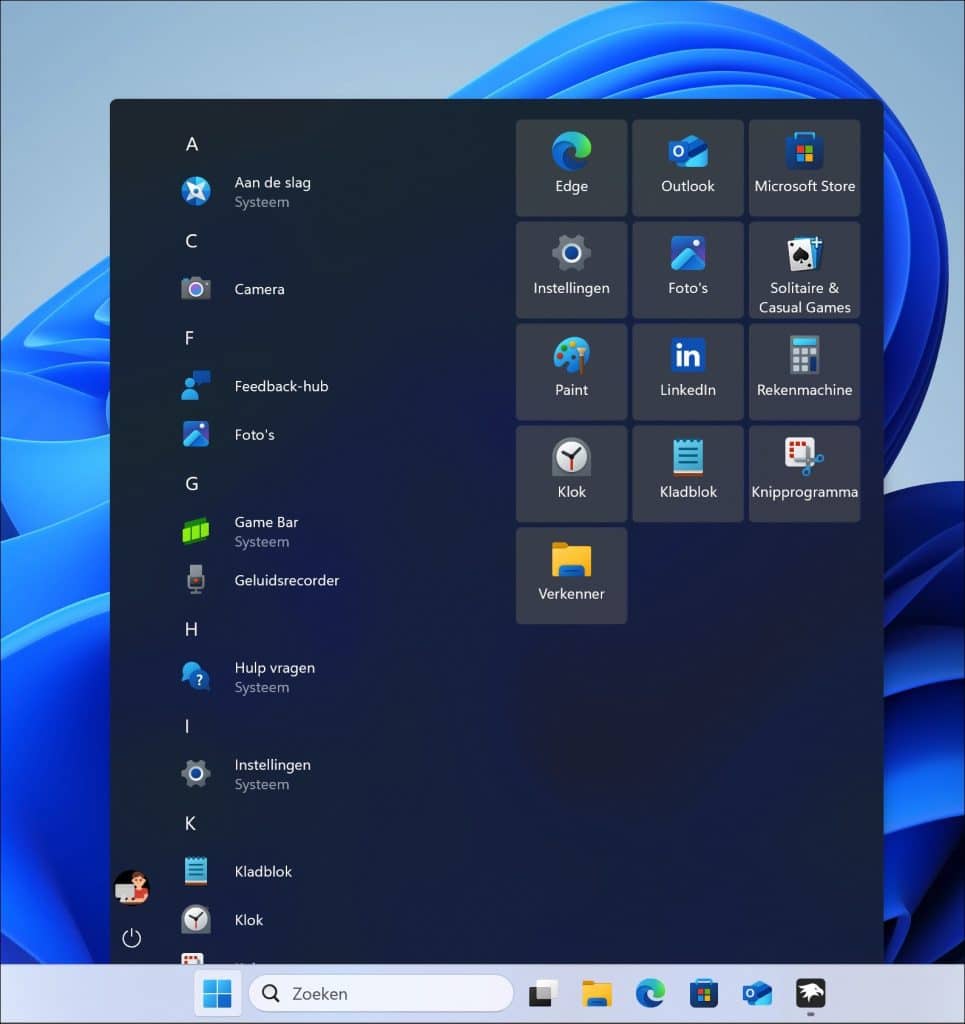Launch Knipprogramma snipping tool tile

tap(804, 473)
